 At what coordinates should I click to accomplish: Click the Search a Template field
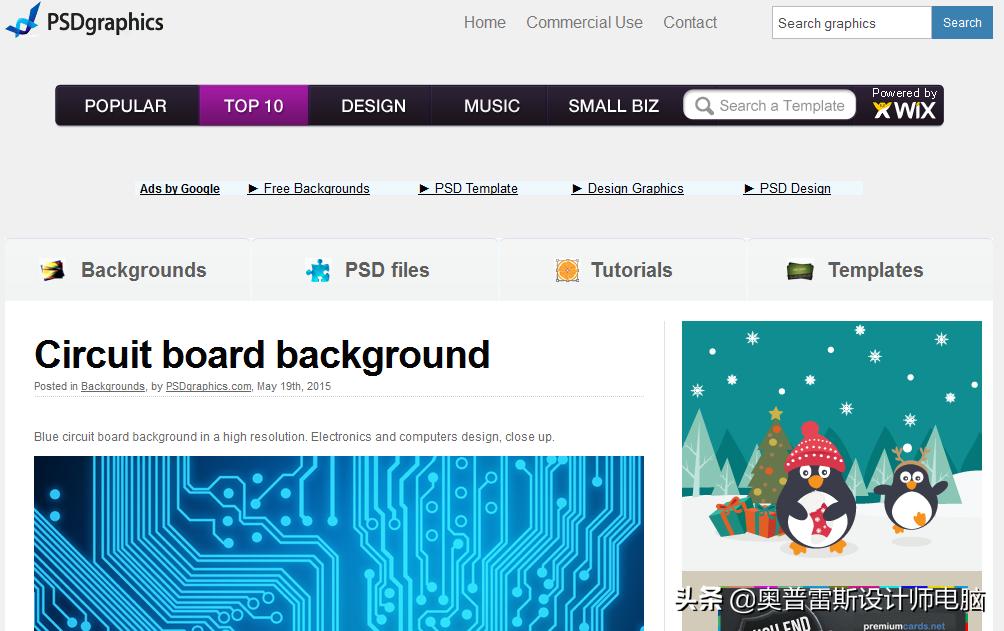(x=770, y=105)
